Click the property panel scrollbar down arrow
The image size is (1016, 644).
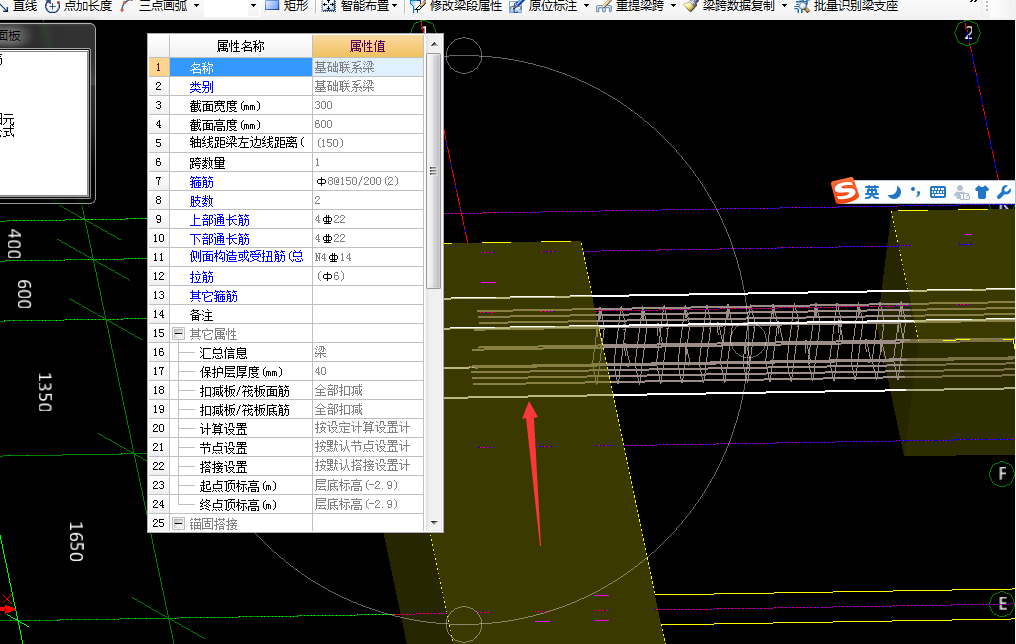tap(434, 522)
